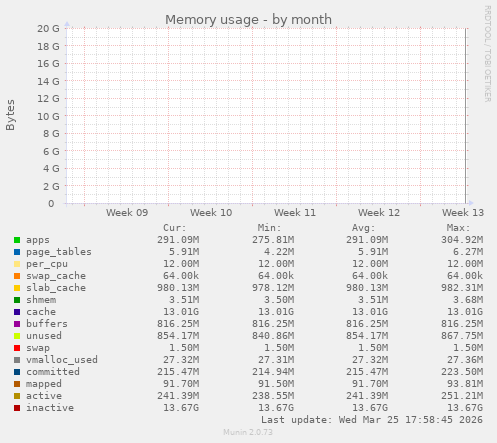This screenshot has height=443, width=497.
Task: Click the 'unused' legend label
Action: [x=44, y=336]
